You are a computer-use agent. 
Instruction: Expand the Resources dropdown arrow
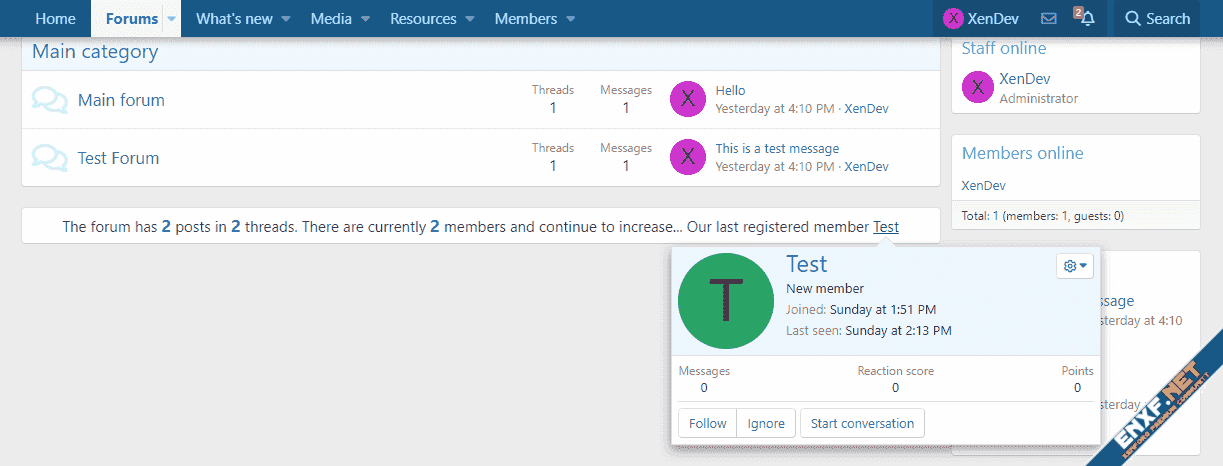[470, 18]
